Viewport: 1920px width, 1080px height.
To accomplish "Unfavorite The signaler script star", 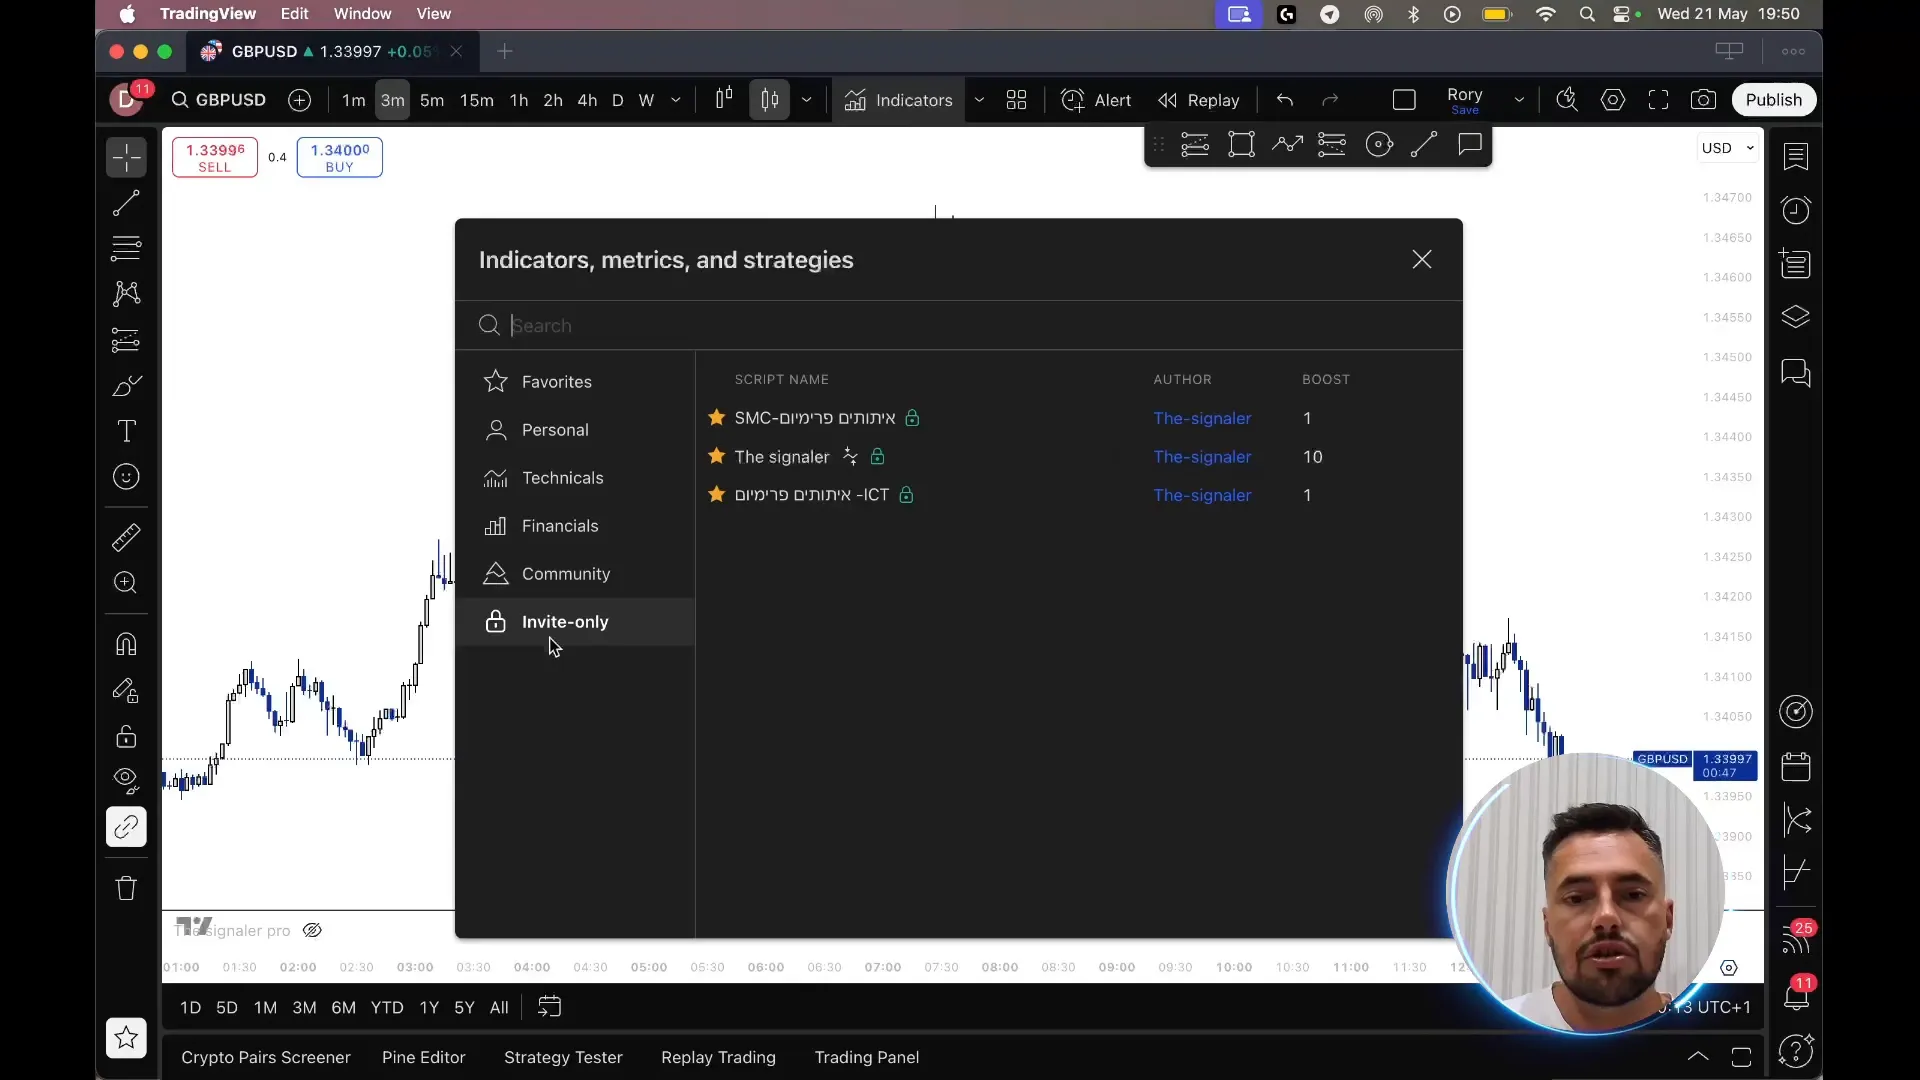I will click(x=716, y=456).
